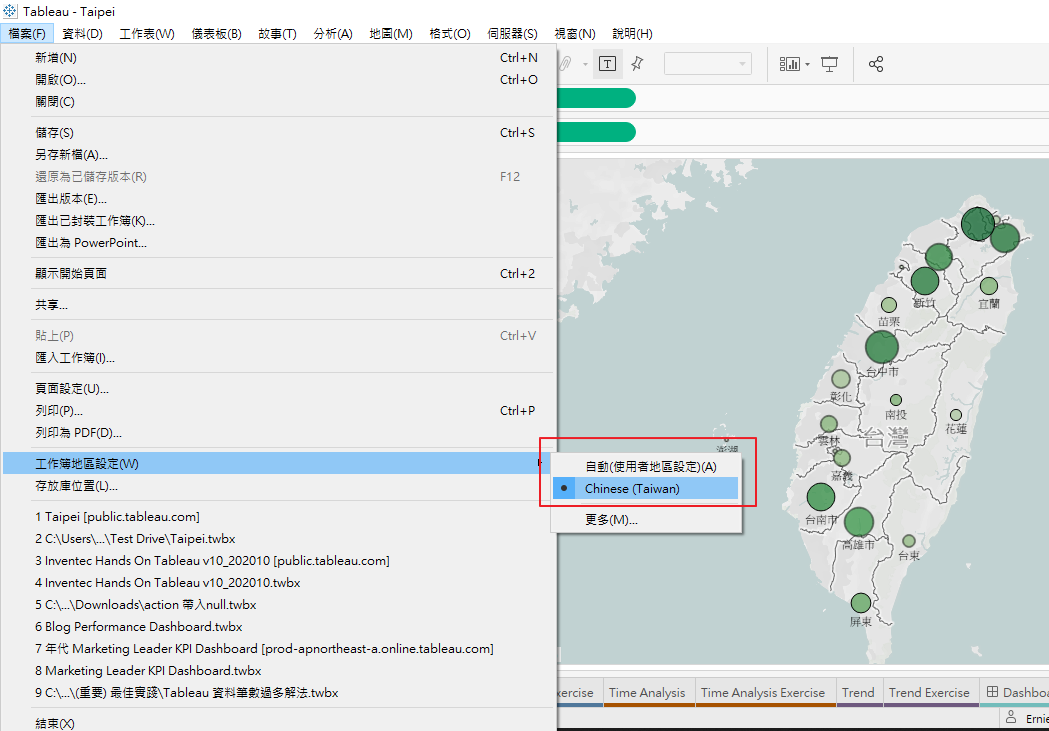Choose 開啟(O)... from File menu
Image resolution: width=1049 pixels, height=731 pixels.
click(x=278, y=80)
